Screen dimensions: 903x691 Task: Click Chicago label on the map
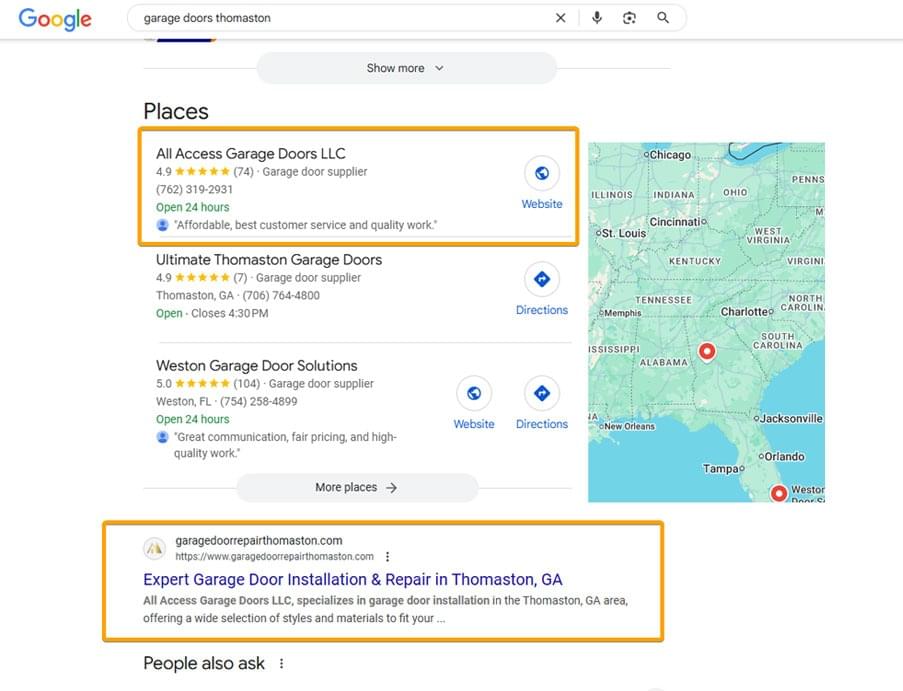[x=670, y=155]
